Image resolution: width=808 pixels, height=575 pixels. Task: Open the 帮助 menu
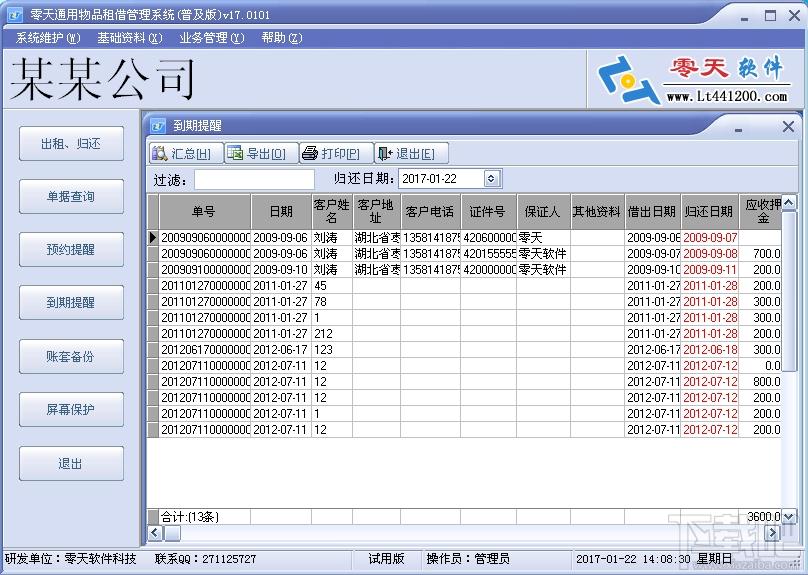coord(281,38)
